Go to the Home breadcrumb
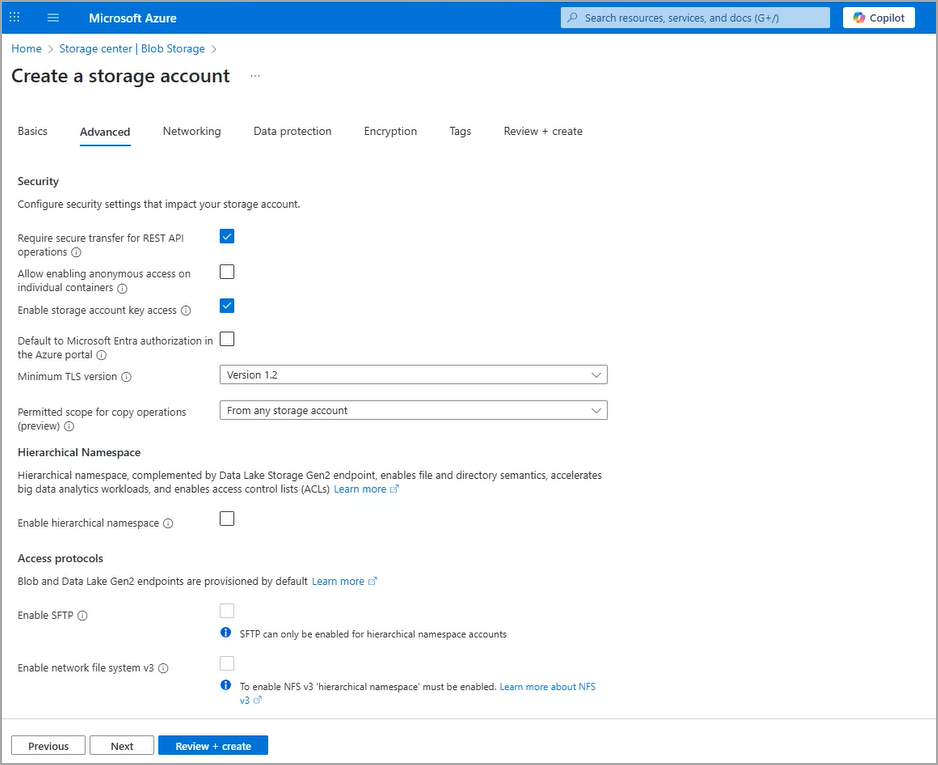The height and width of the screenshot is (765, 938). click(26, 48)
